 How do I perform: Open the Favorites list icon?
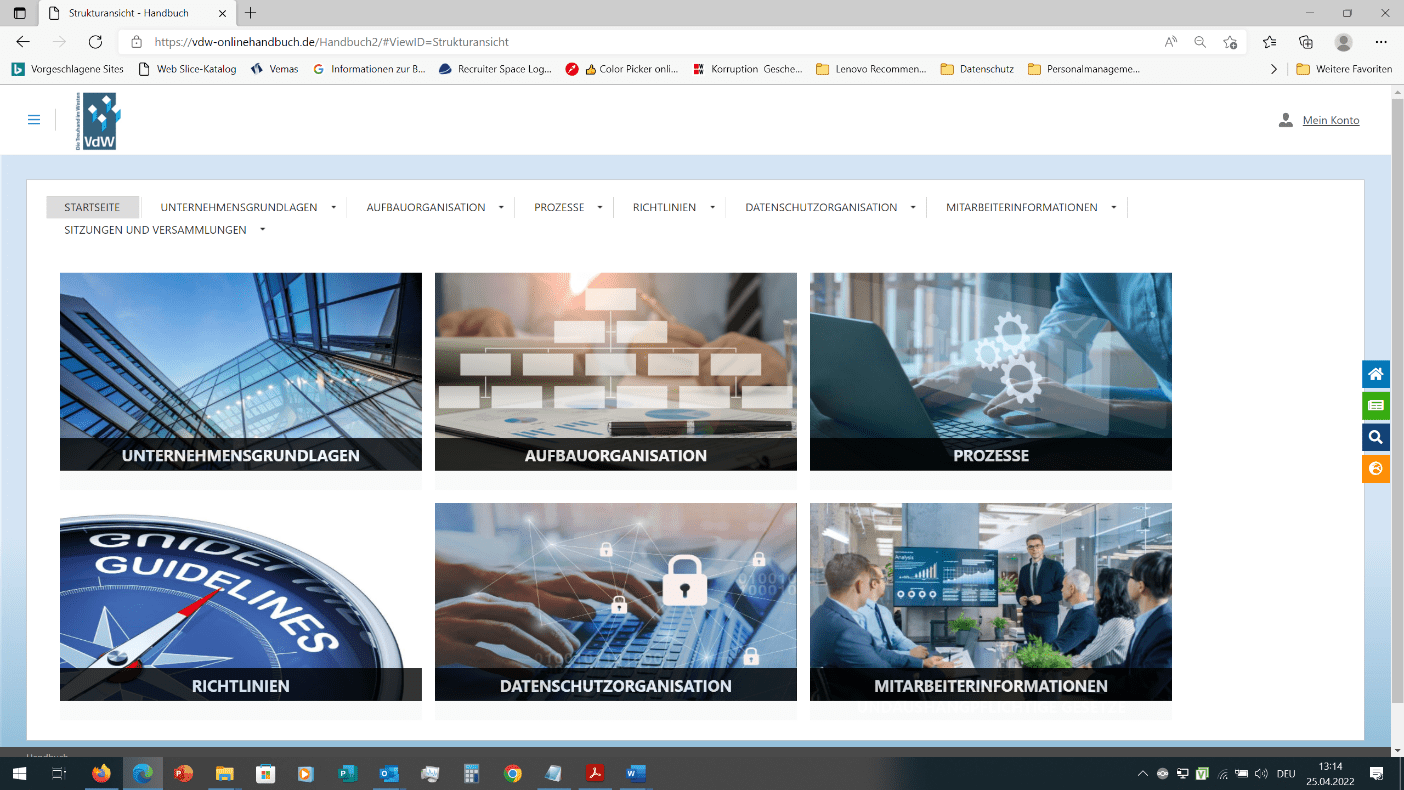tap(1269, 42)
